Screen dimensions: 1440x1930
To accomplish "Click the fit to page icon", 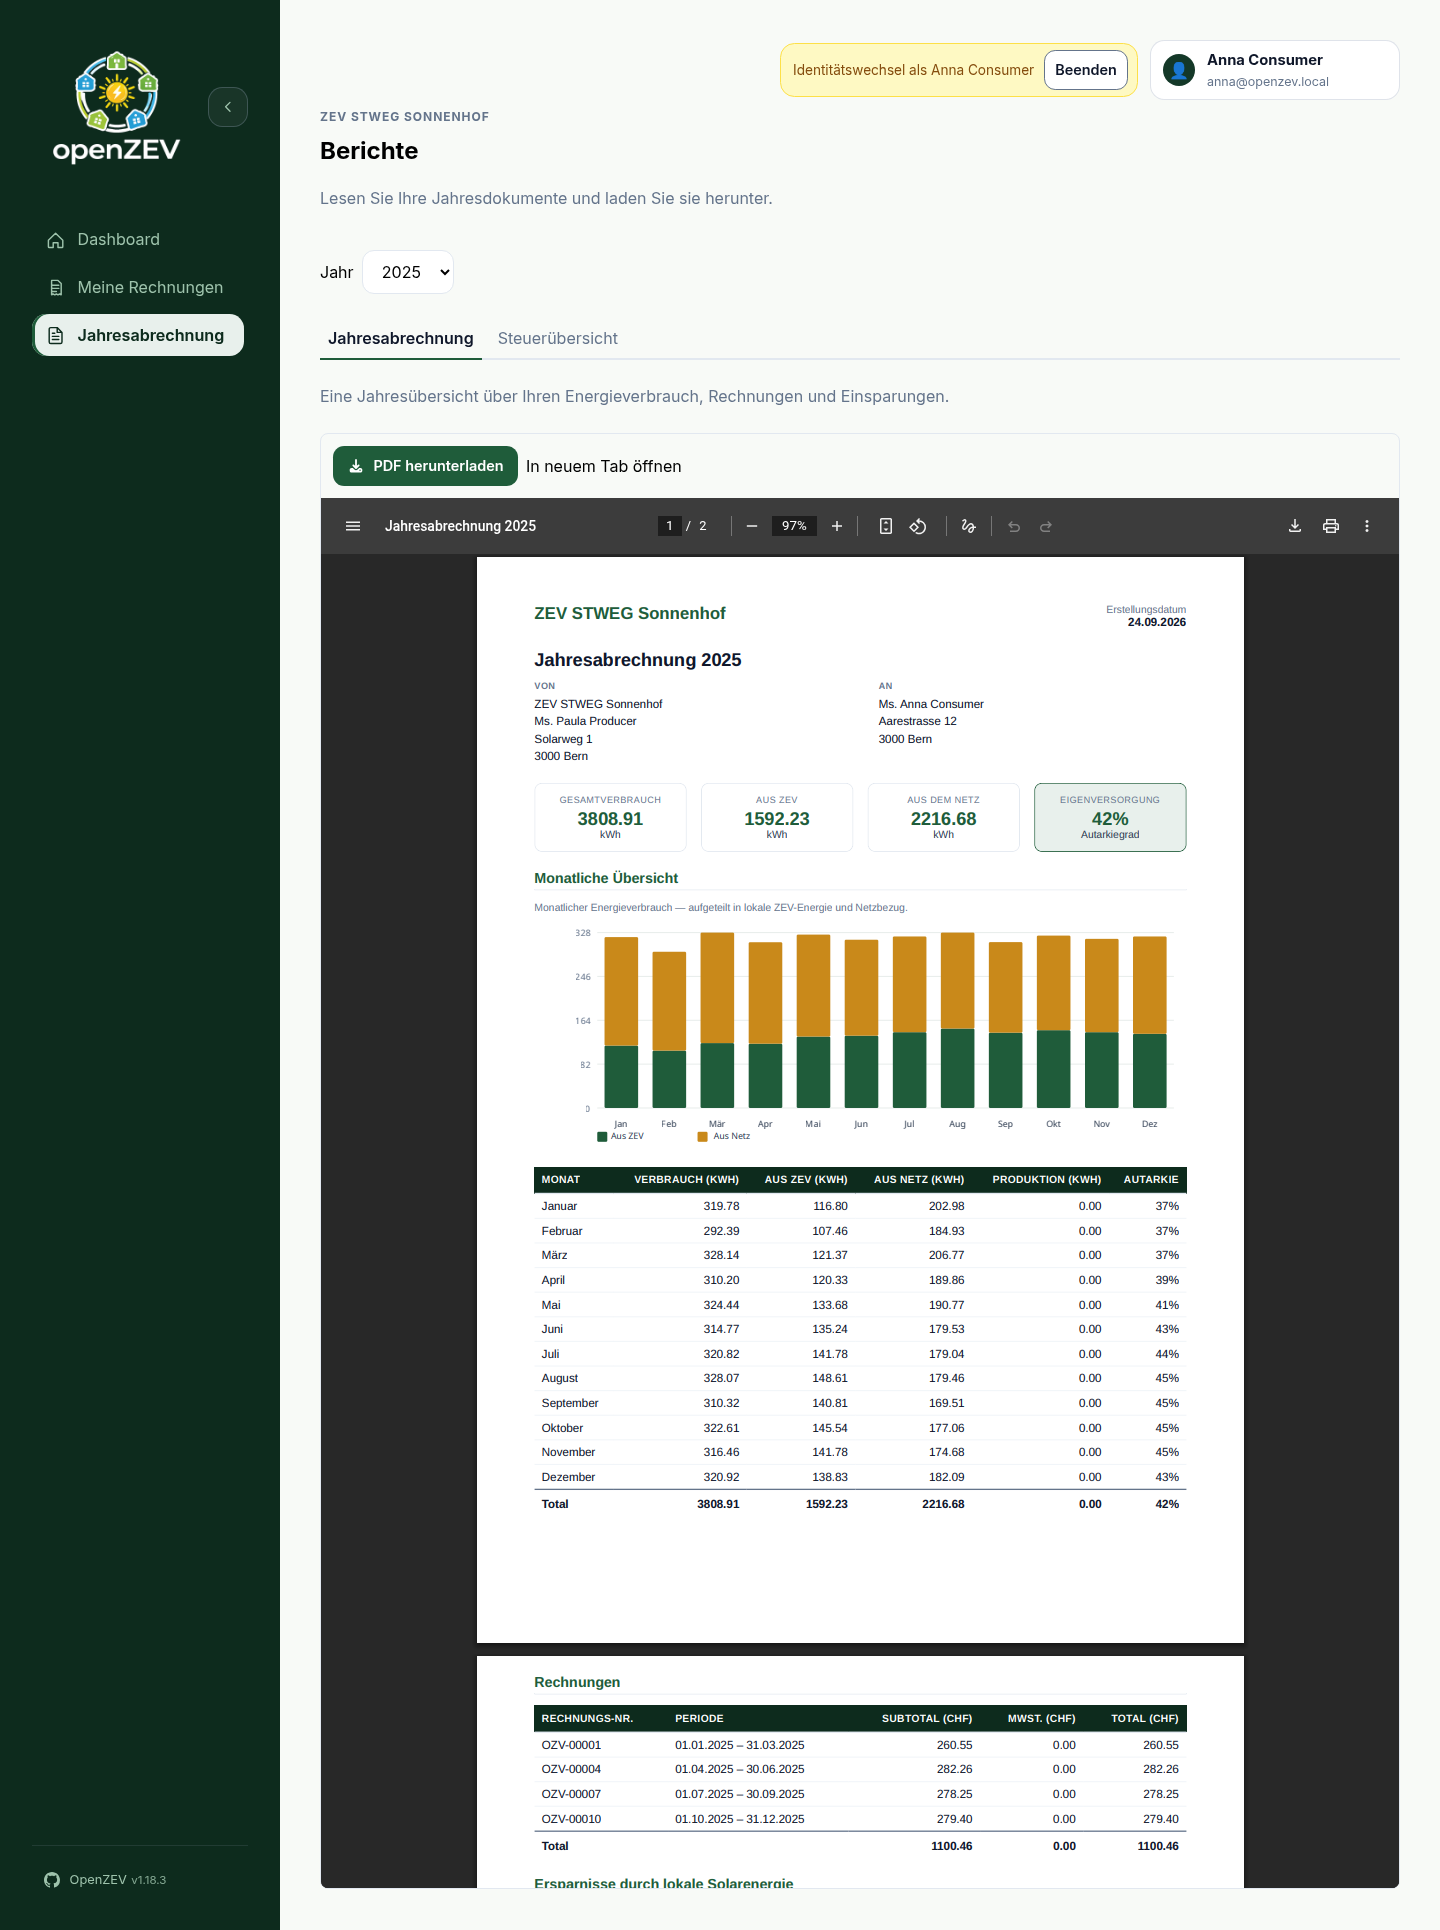I will point(886,526).
